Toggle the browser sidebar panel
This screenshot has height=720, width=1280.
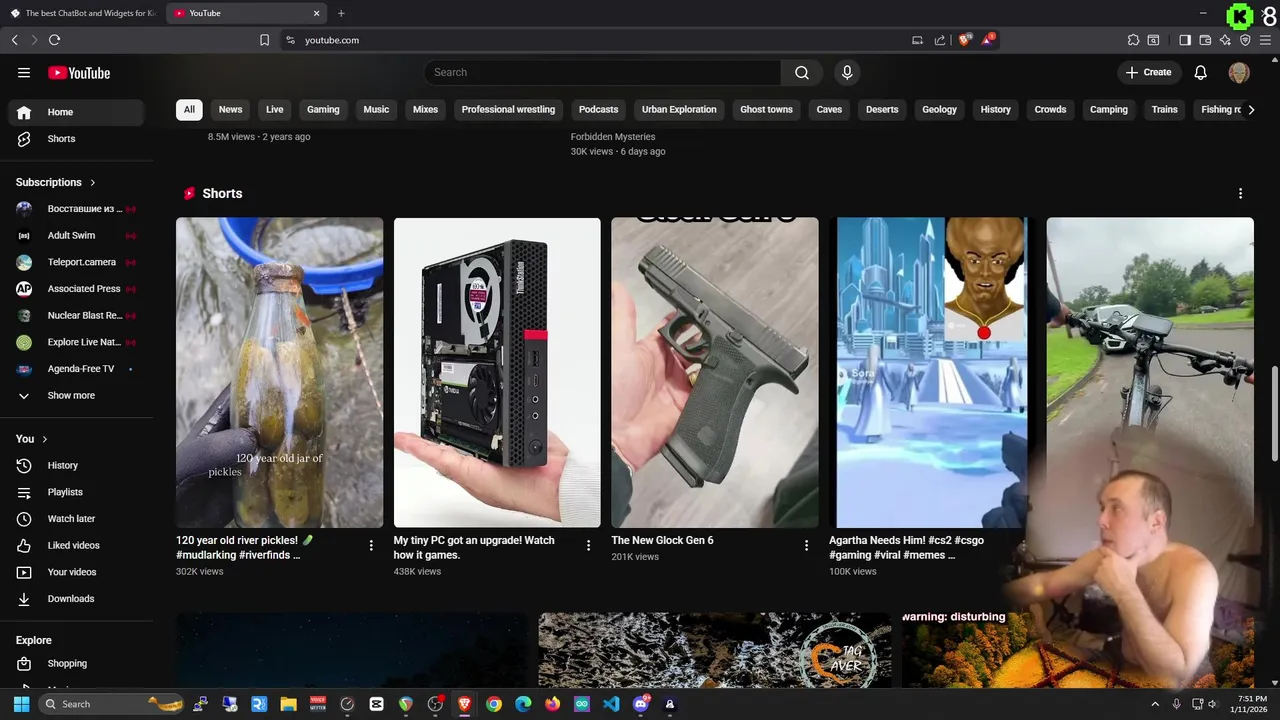tap(1185, 40)
